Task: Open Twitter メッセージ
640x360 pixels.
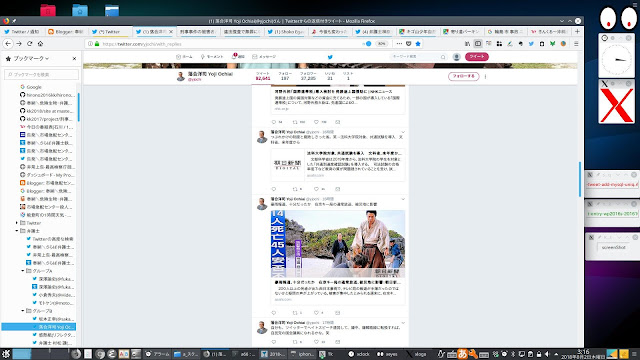Action: point(264,57)
